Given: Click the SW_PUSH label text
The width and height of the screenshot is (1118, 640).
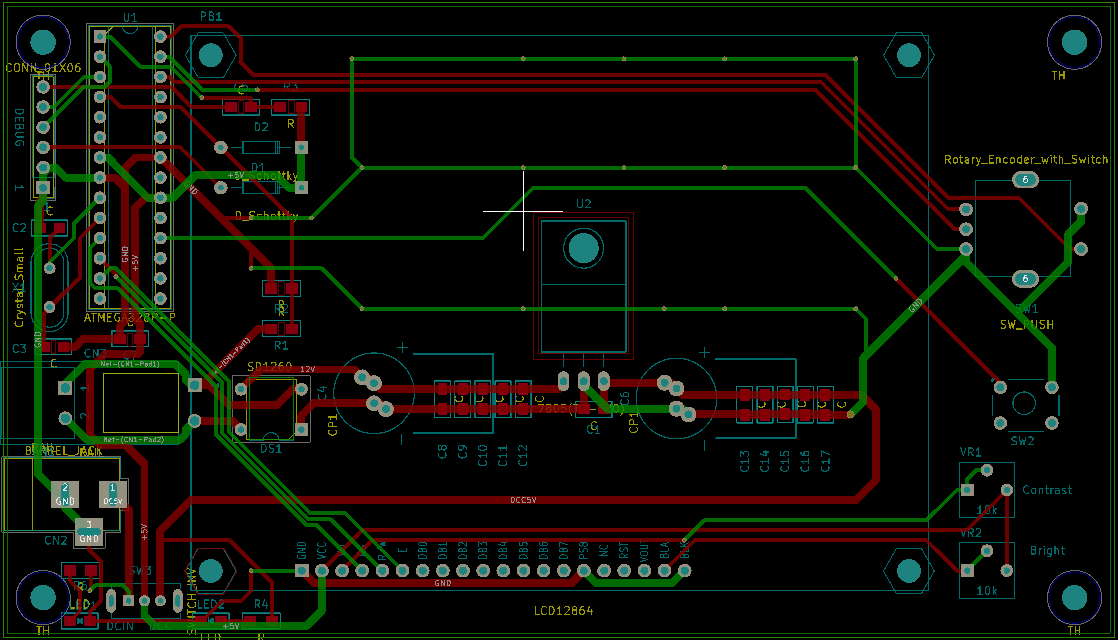Looking at the screenshot, I should coord(1027,325).
